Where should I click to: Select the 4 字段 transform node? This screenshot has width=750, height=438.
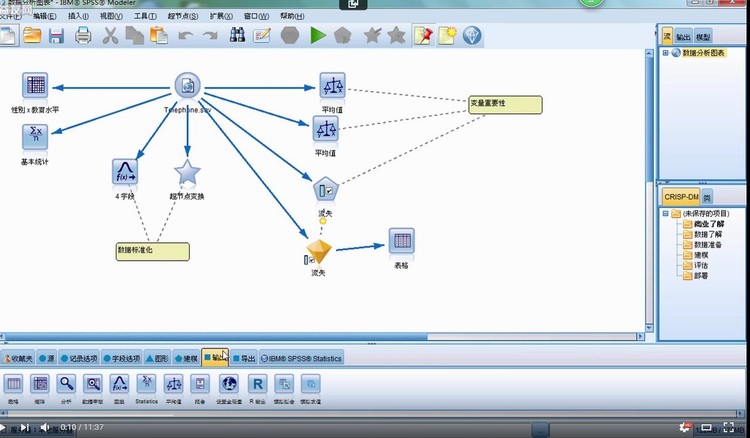pos(125,172)
